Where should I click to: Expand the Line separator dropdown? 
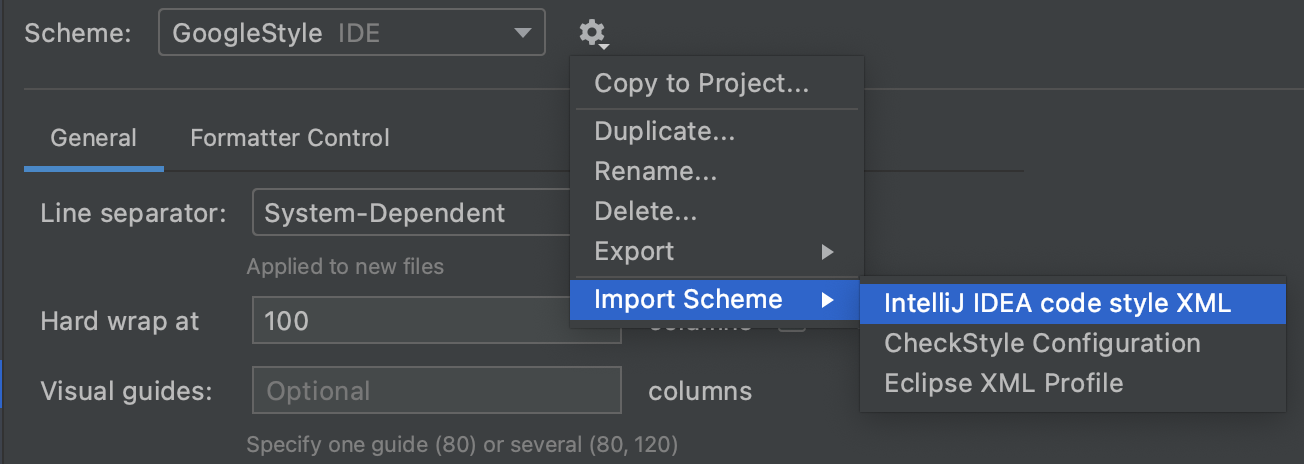[410, 213]
